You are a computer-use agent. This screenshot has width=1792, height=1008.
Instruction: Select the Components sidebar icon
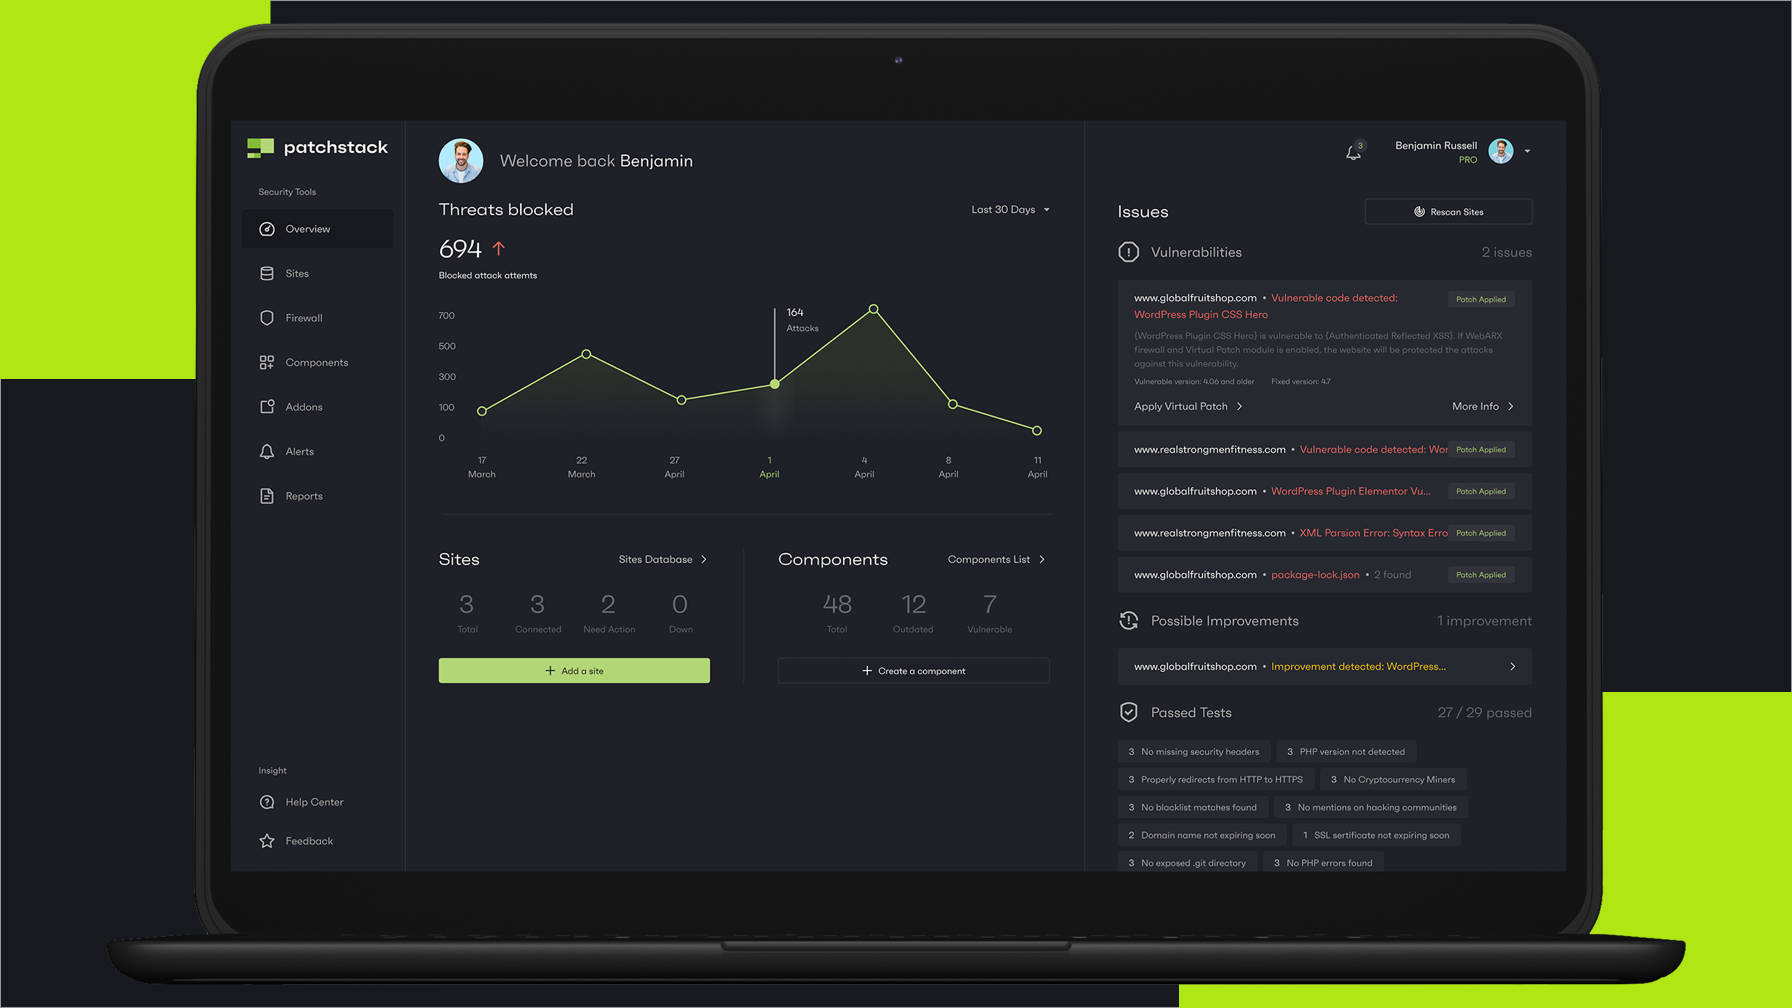click(x=266, y=362)
